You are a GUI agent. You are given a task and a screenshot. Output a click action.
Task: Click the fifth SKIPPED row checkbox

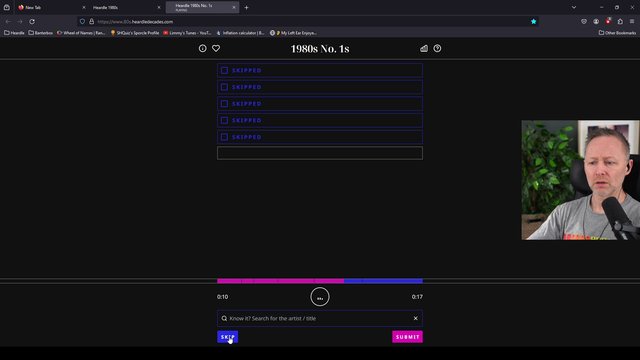coord(224,138)
